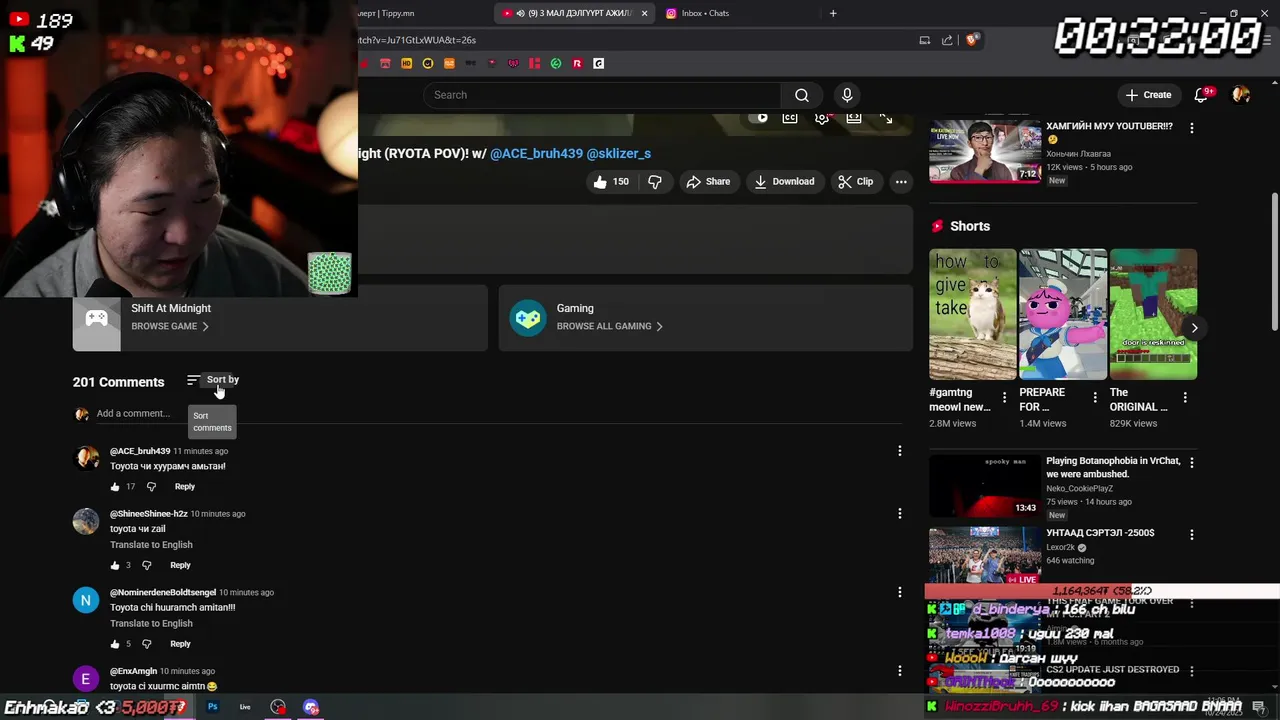1280x720 pixels.
Task: Reply to @NominerdeneBoldtsengel's comment
Action: pyautogui.click(x=180, y=645)
